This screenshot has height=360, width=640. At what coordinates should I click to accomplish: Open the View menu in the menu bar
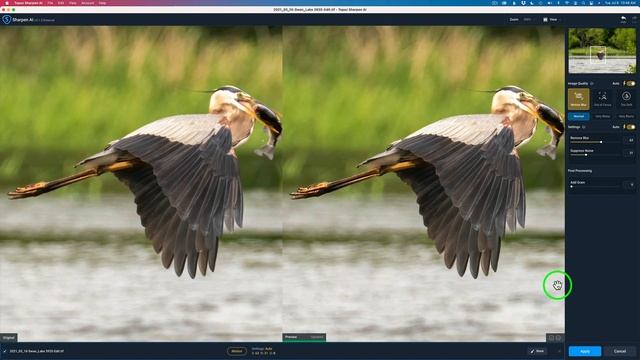73,3
